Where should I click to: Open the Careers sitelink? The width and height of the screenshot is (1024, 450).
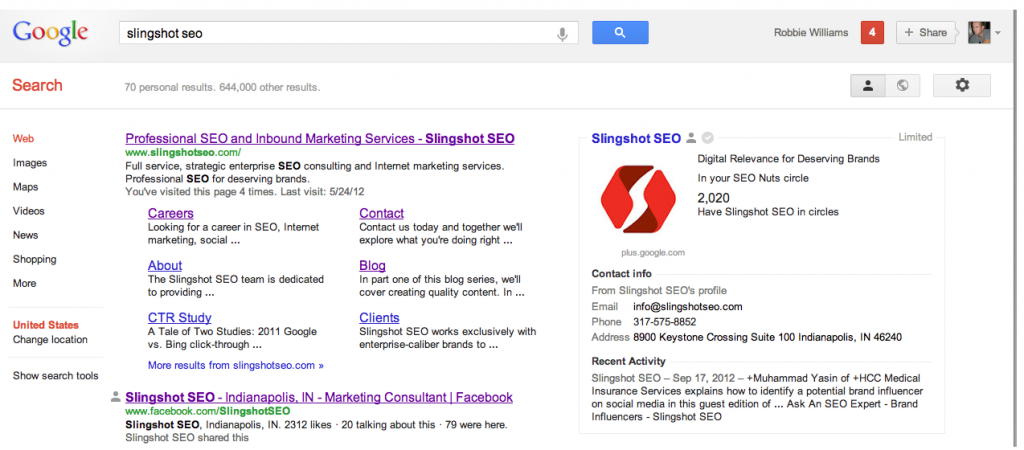pos(170,213)
